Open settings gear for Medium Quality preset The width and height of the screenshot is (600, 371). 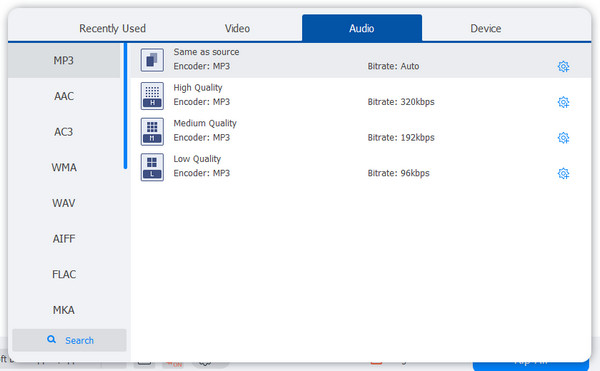[563, 138]
